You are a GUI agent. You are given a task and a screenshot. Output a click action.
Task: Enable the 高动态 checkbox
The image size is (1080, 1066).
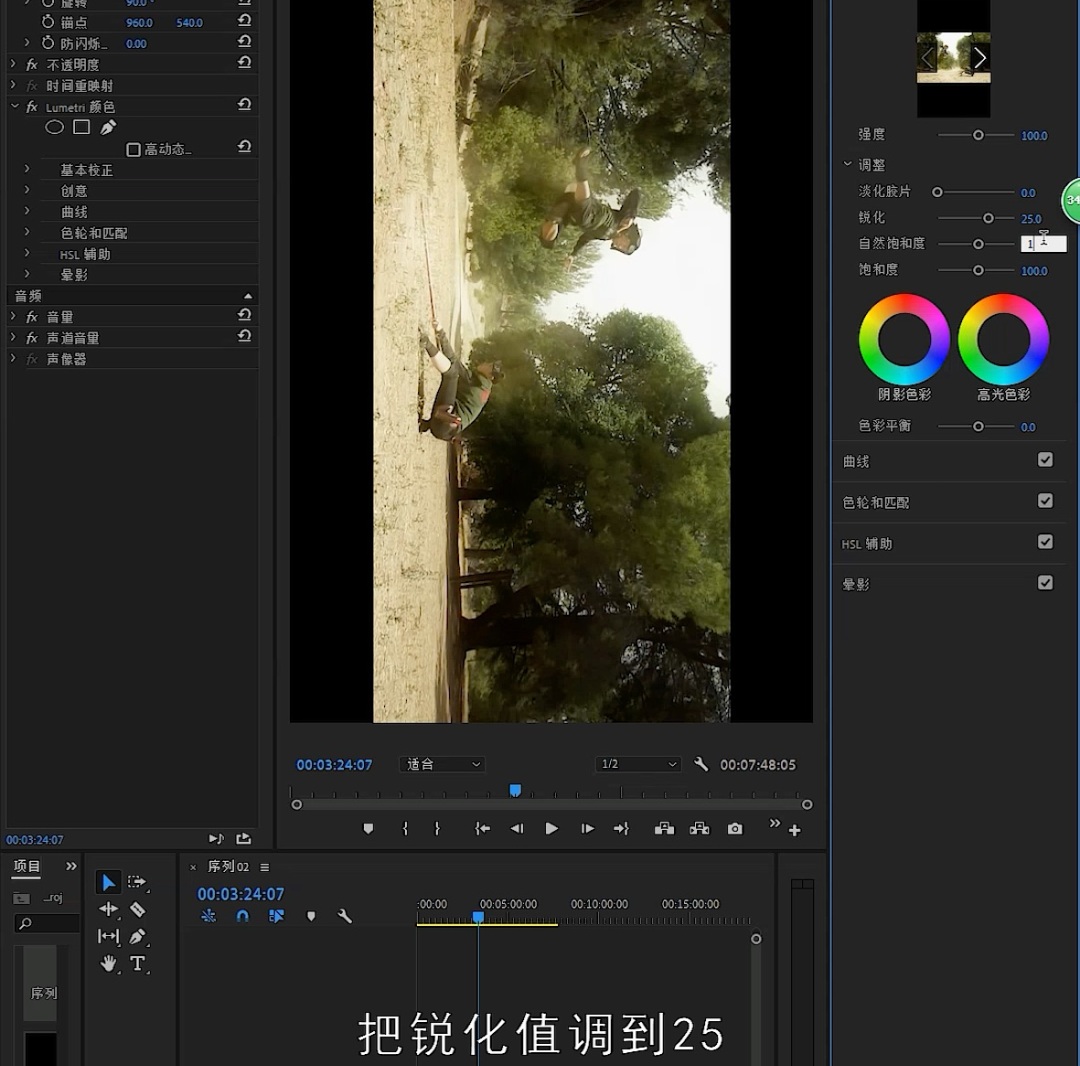133,147
